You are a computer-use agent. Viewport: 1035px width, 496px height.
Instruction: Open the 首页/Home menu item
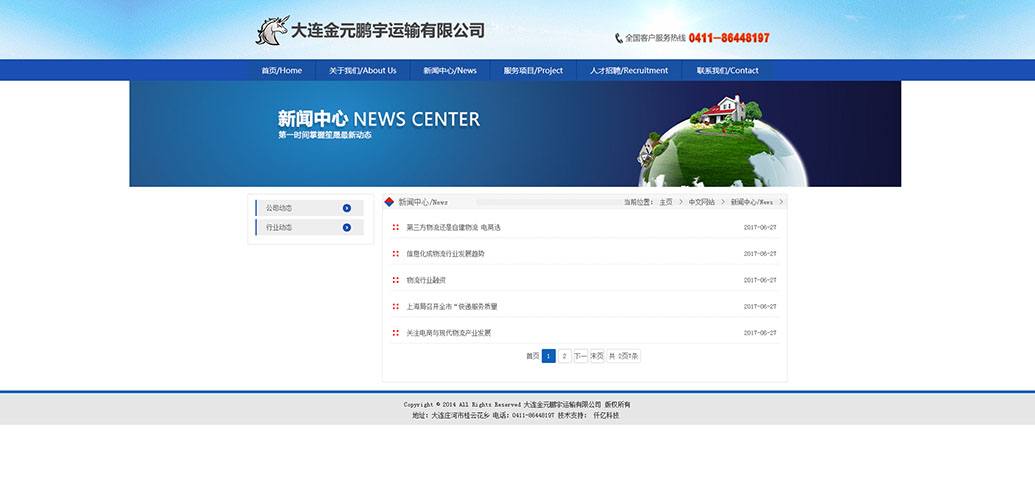click(281, 71)
